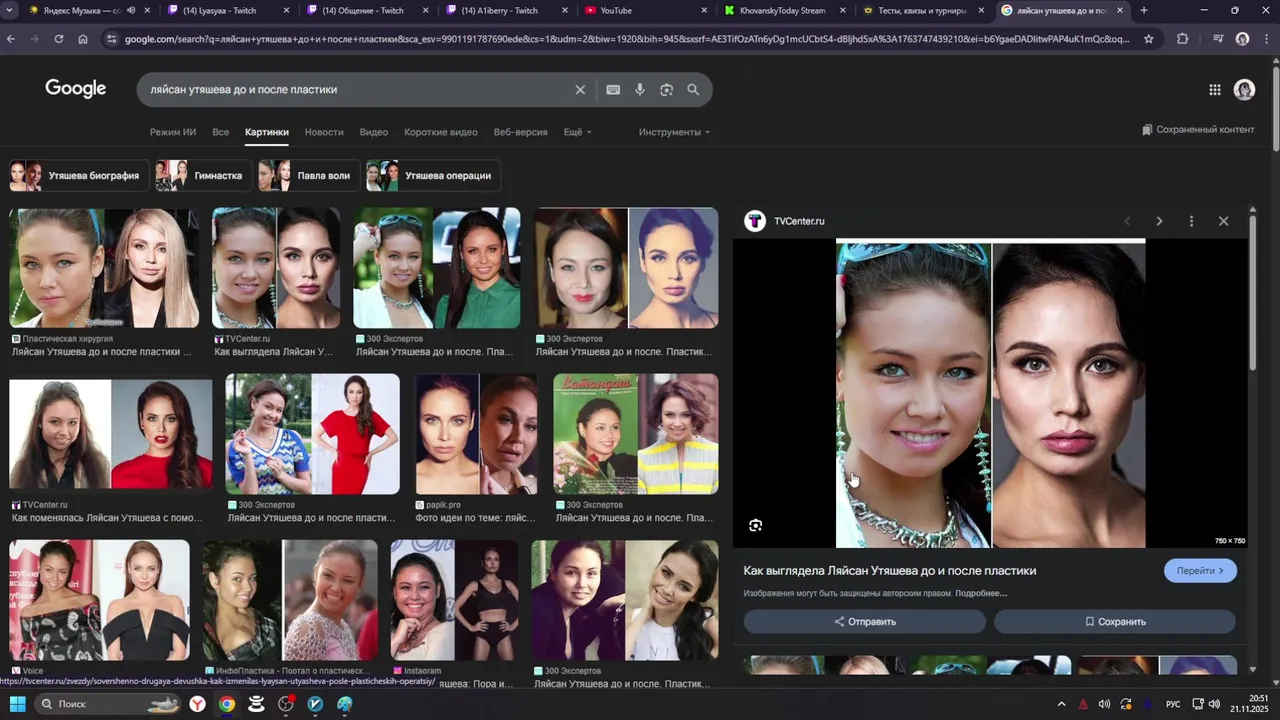Follow the Подробнее copyright link

(x=981, y=593)
